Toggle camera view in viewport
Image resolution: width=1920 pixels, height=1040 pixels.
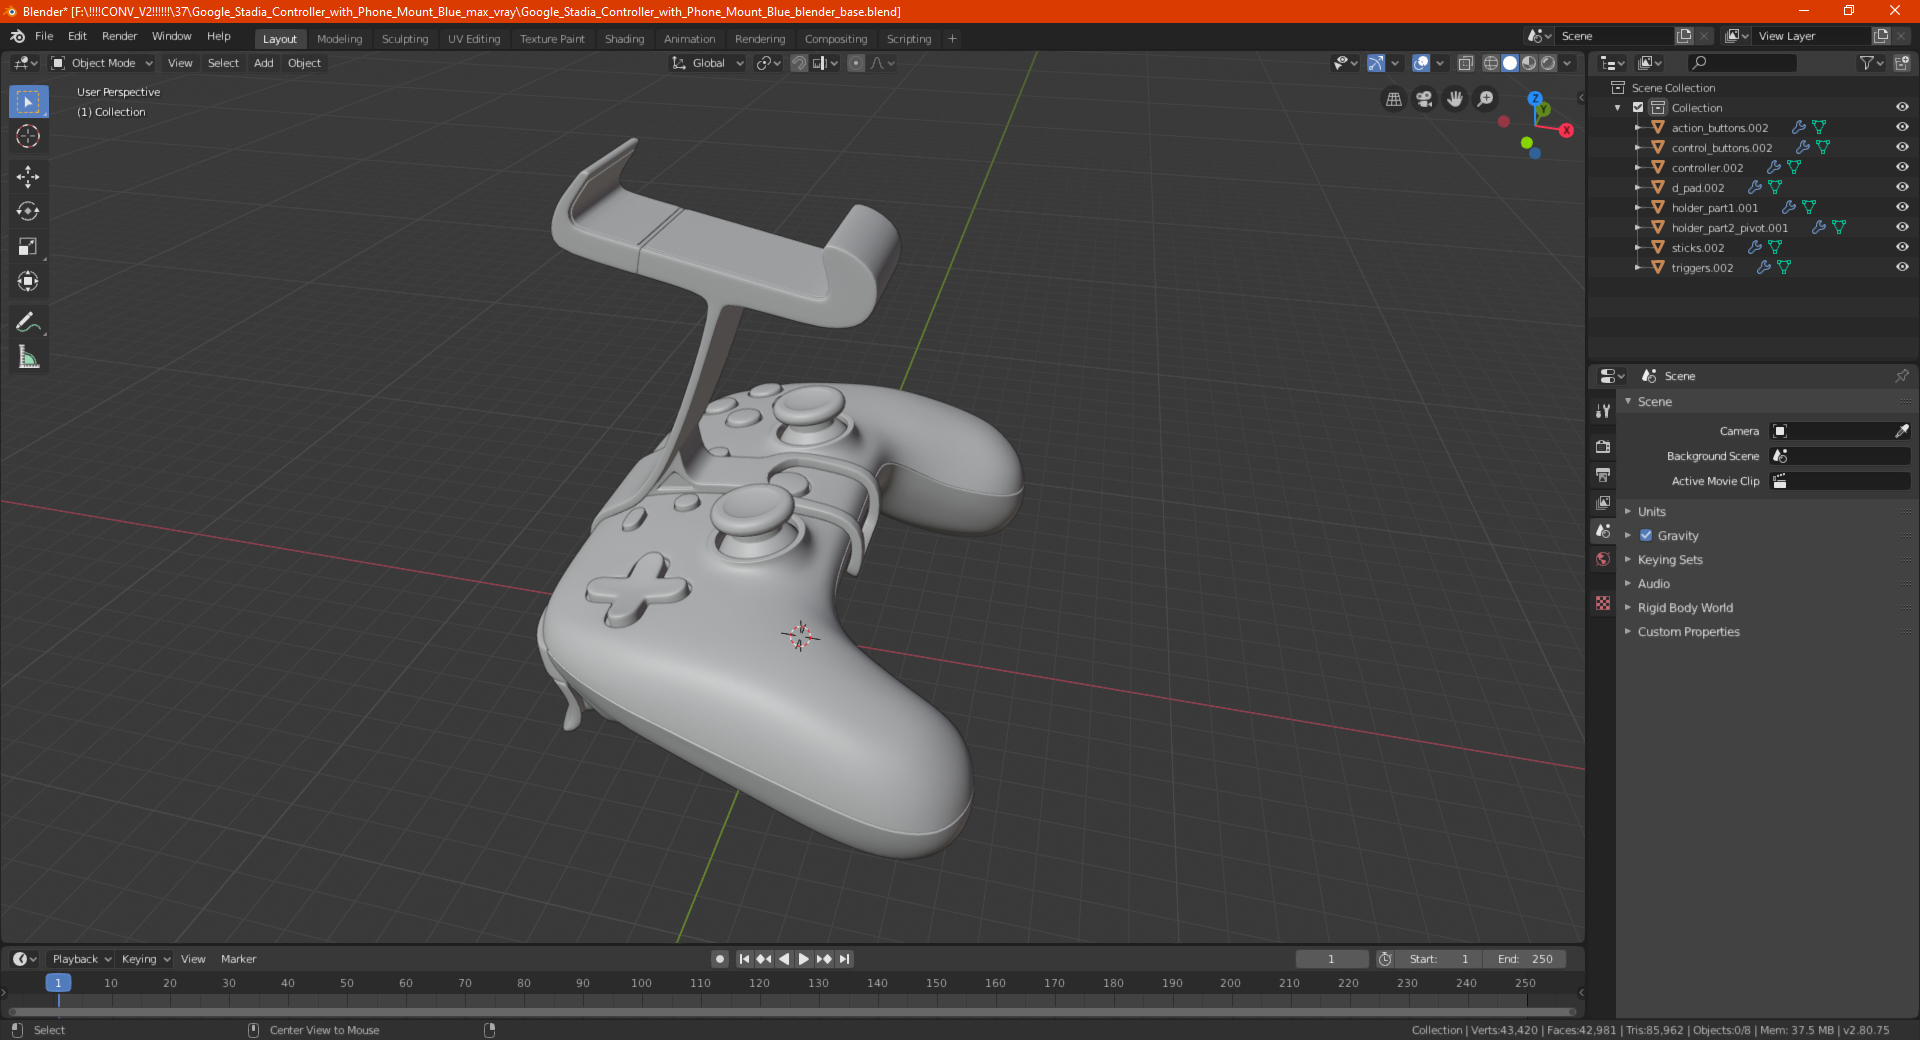(1424, 99)
